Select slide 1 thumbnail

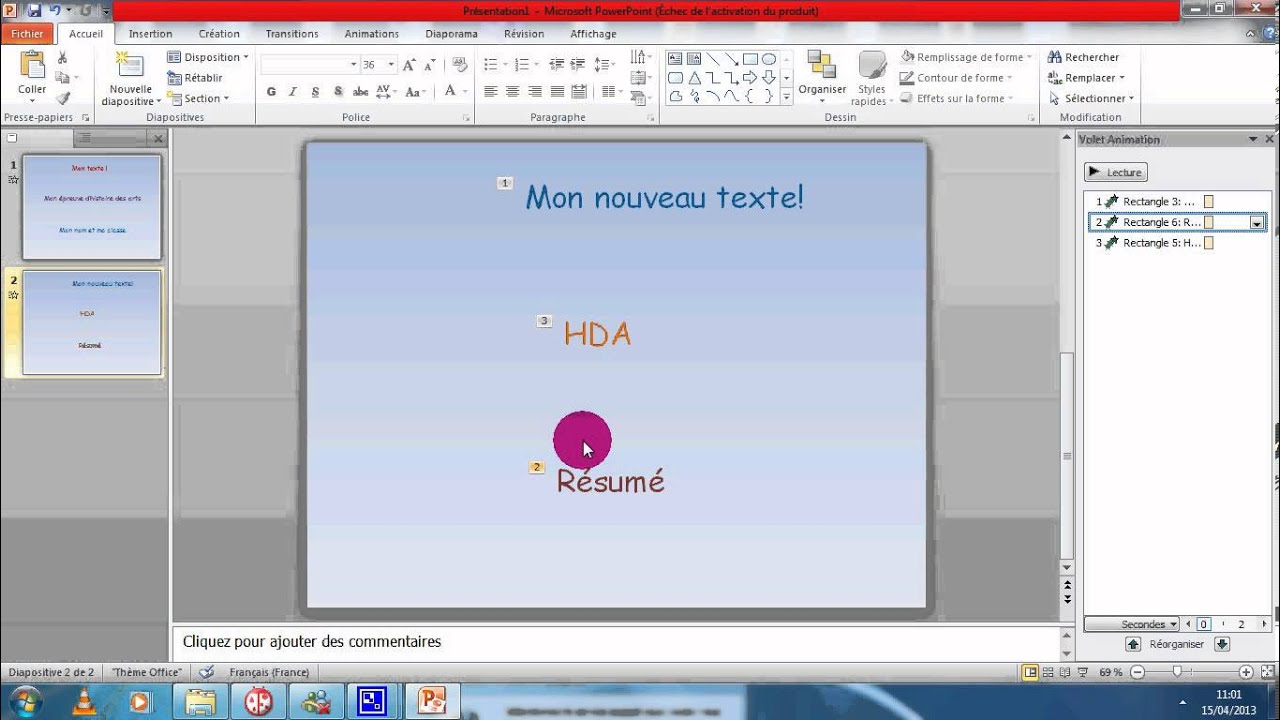[x=92, y=207]
